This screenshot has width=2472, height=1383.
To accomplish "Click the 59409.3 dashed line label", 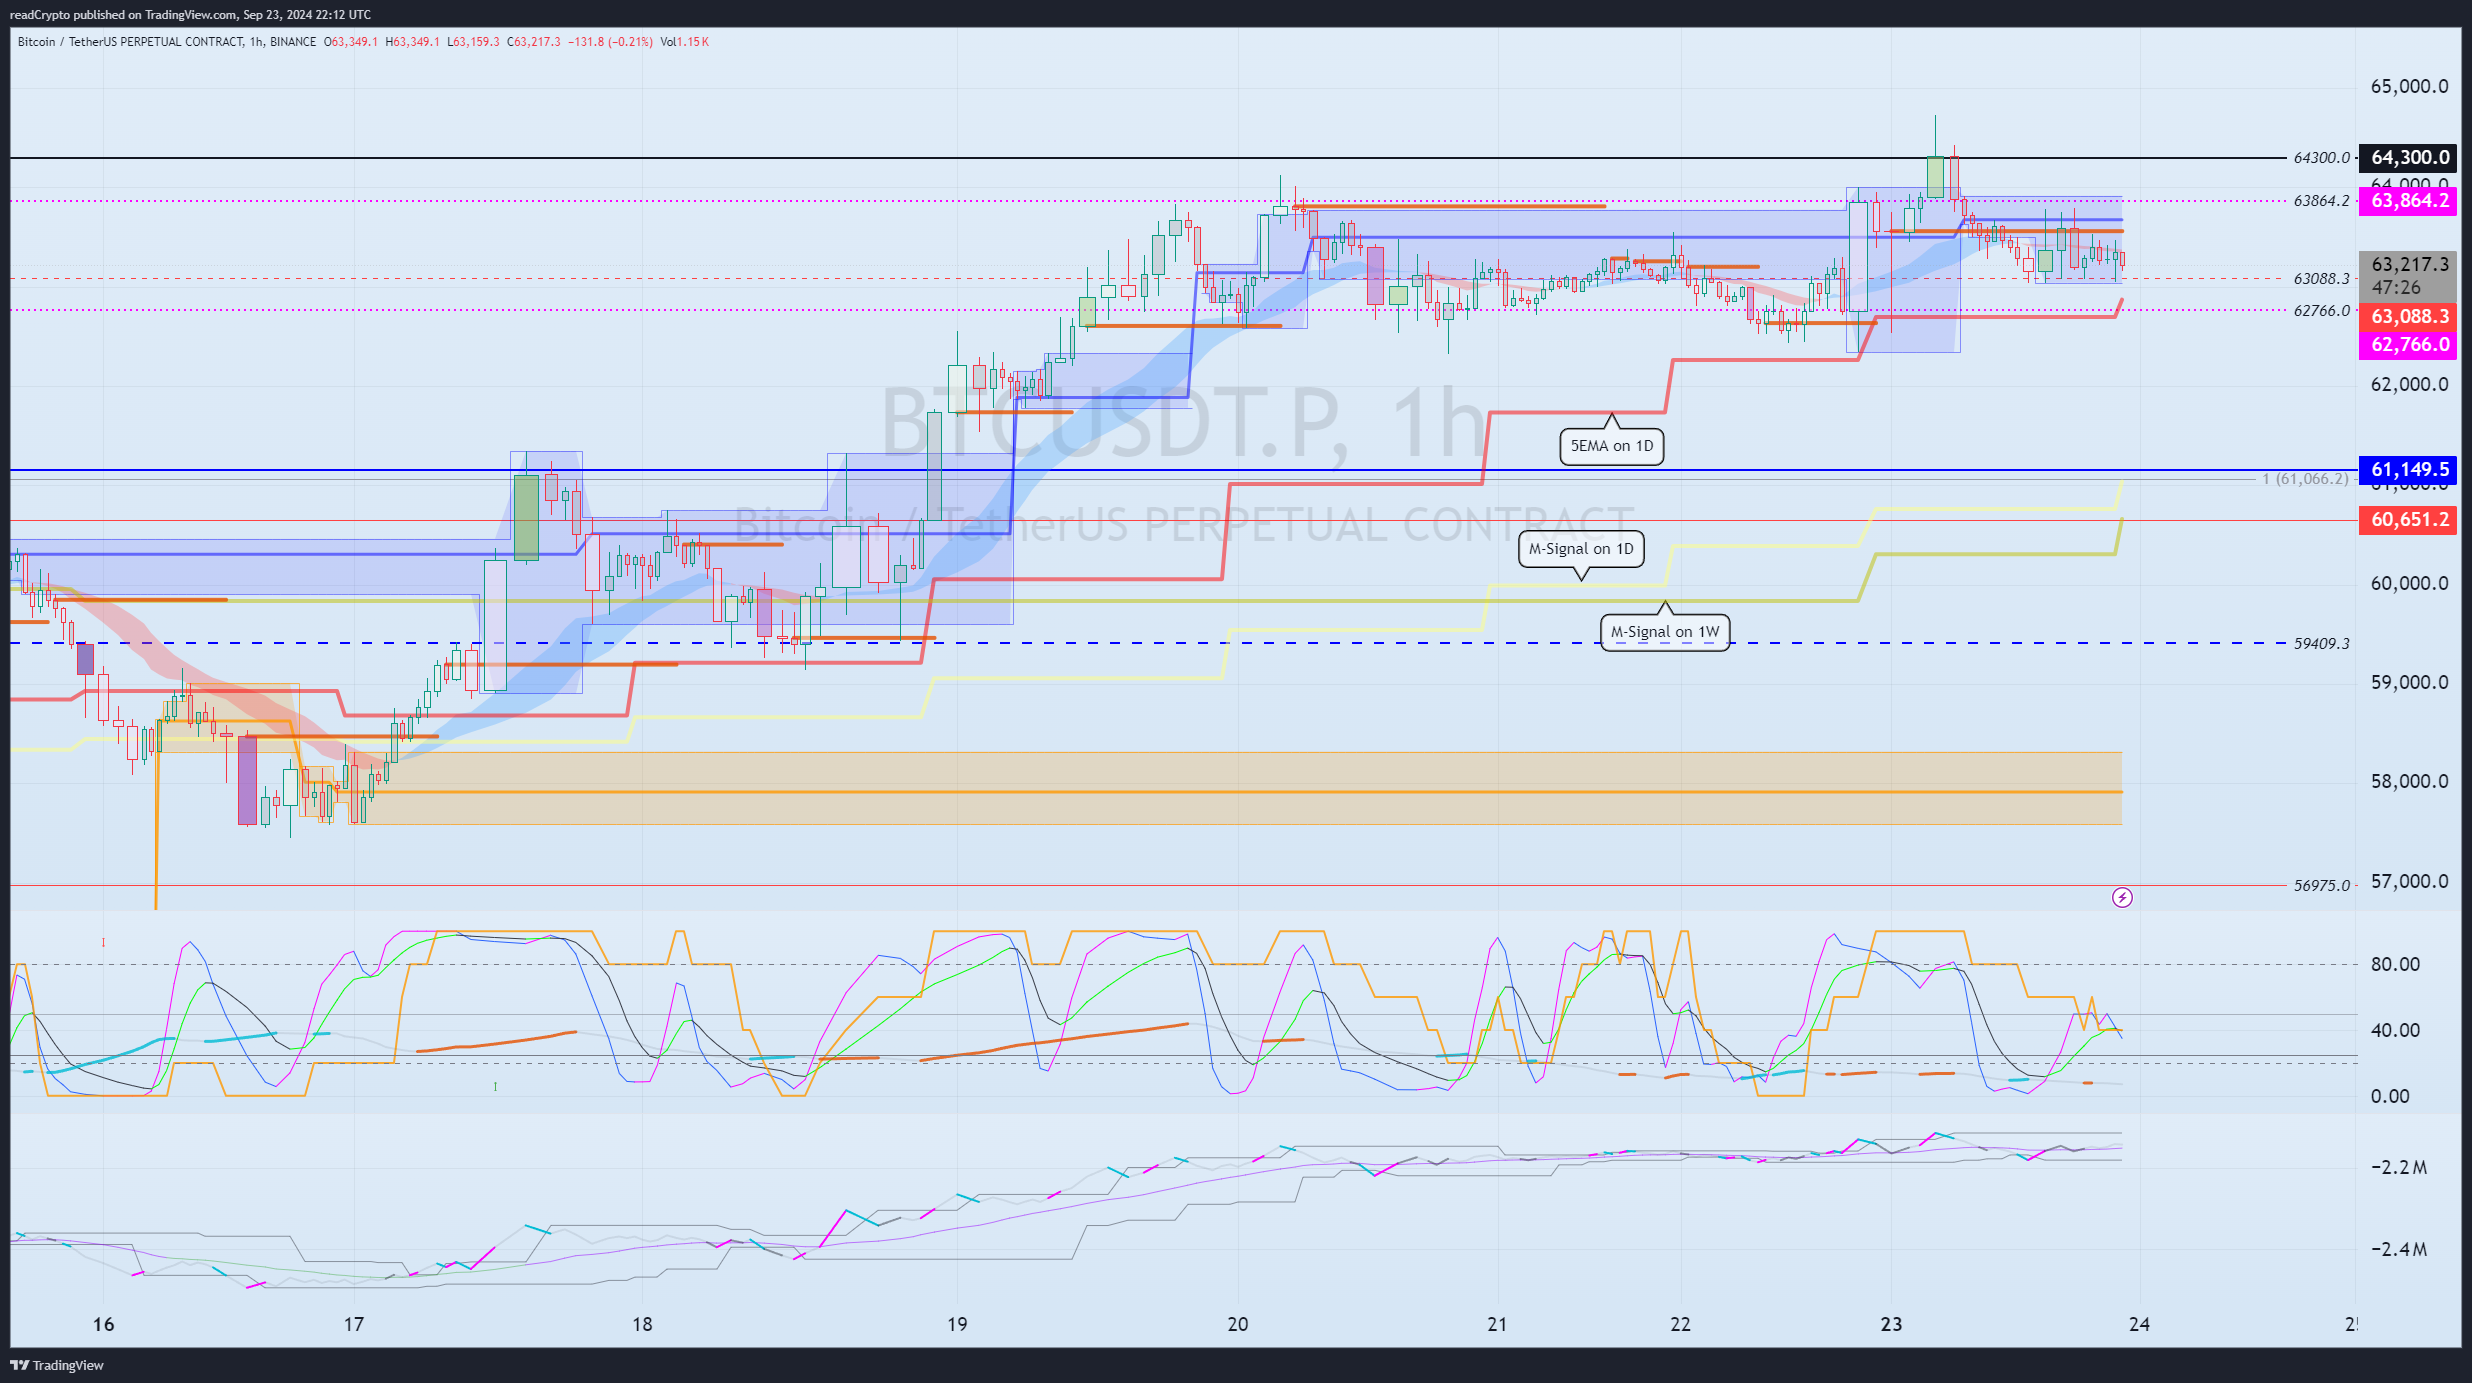I will (2322, 644).
